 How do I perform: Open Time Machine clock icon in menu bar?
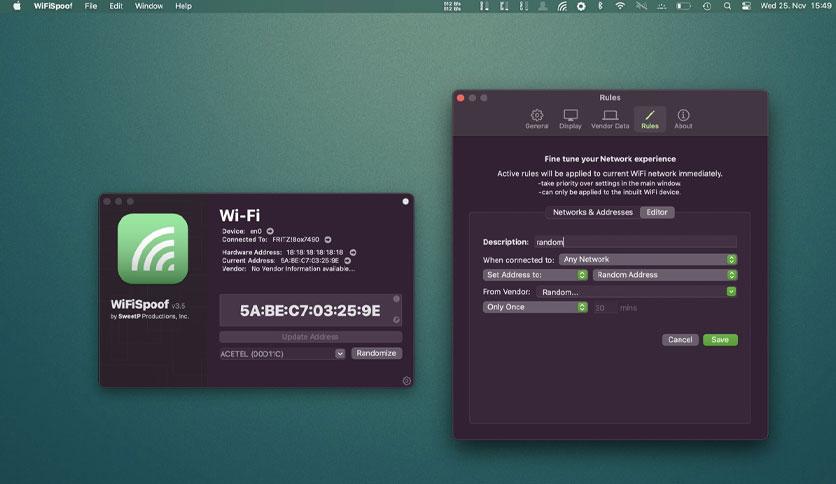[x=706, y=6]
